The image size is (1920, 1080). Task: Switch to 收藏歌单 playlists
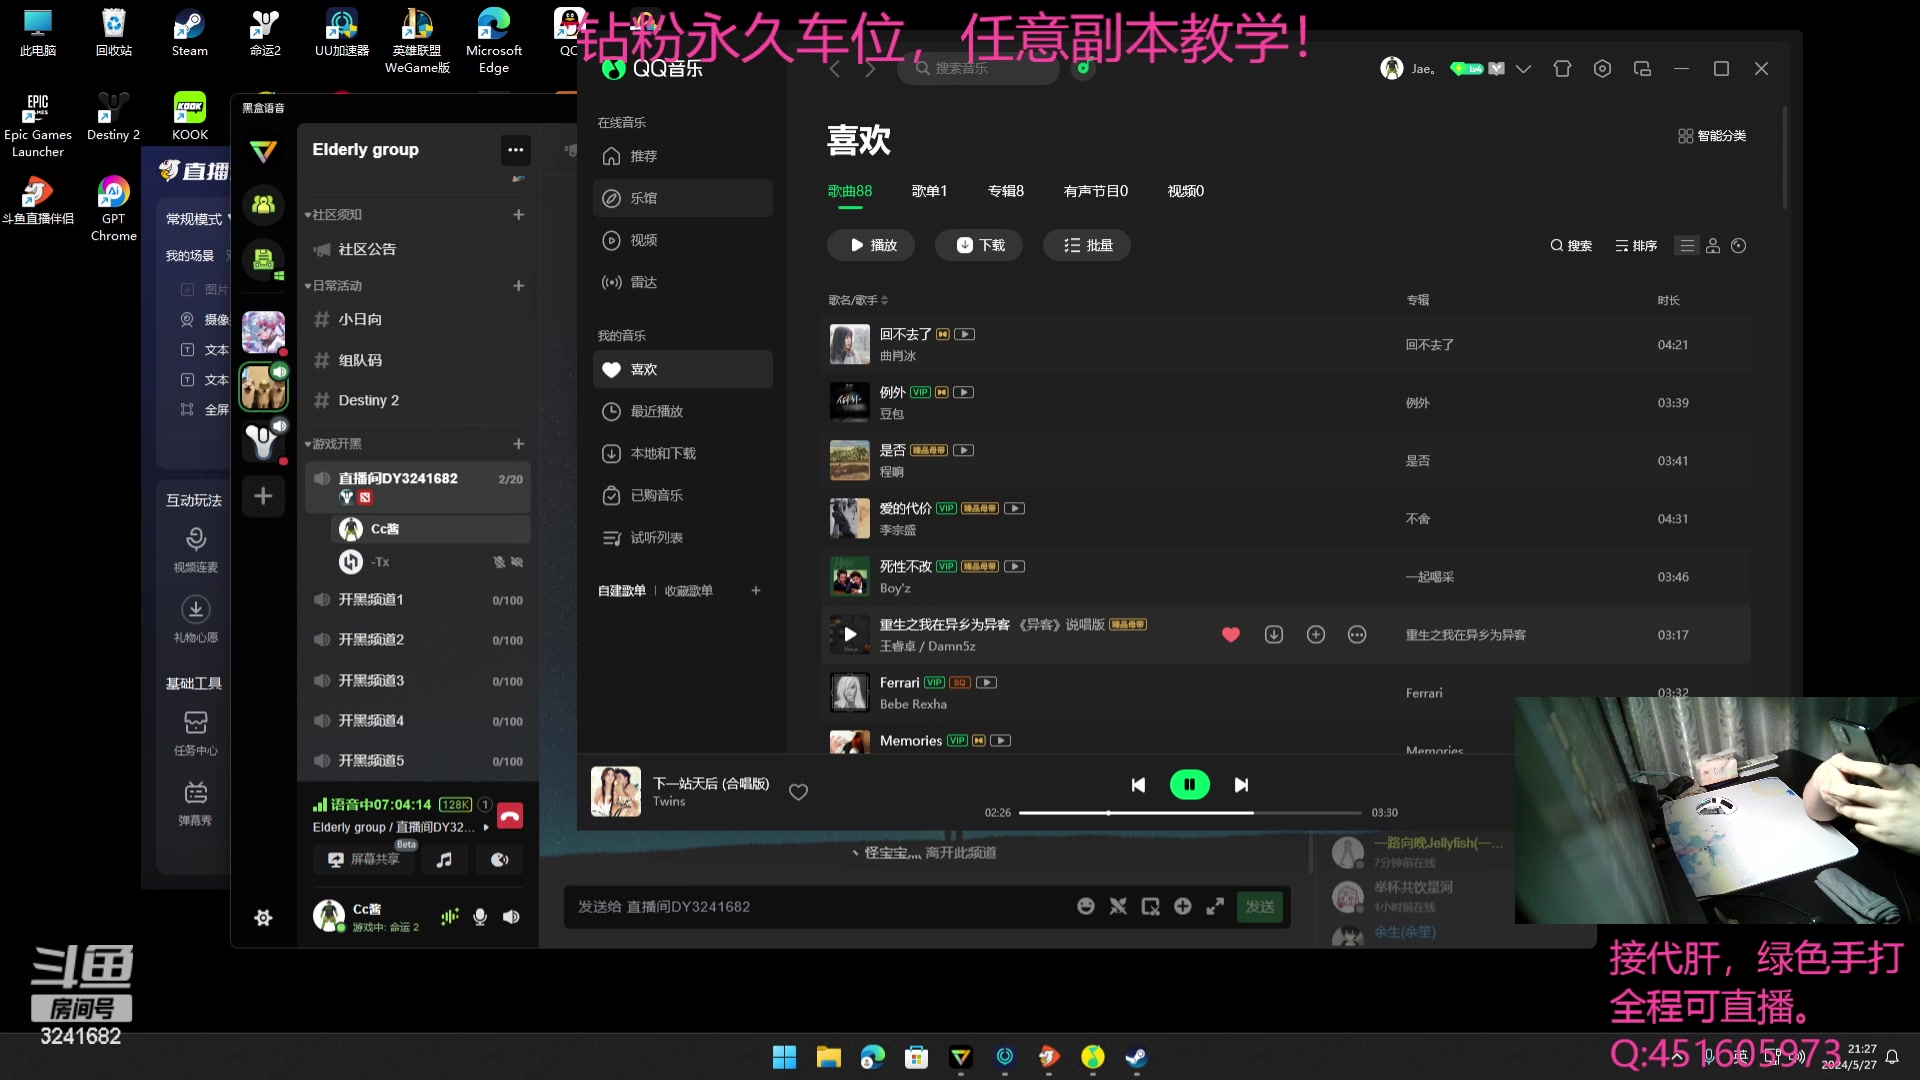click(x=689, y=591)
